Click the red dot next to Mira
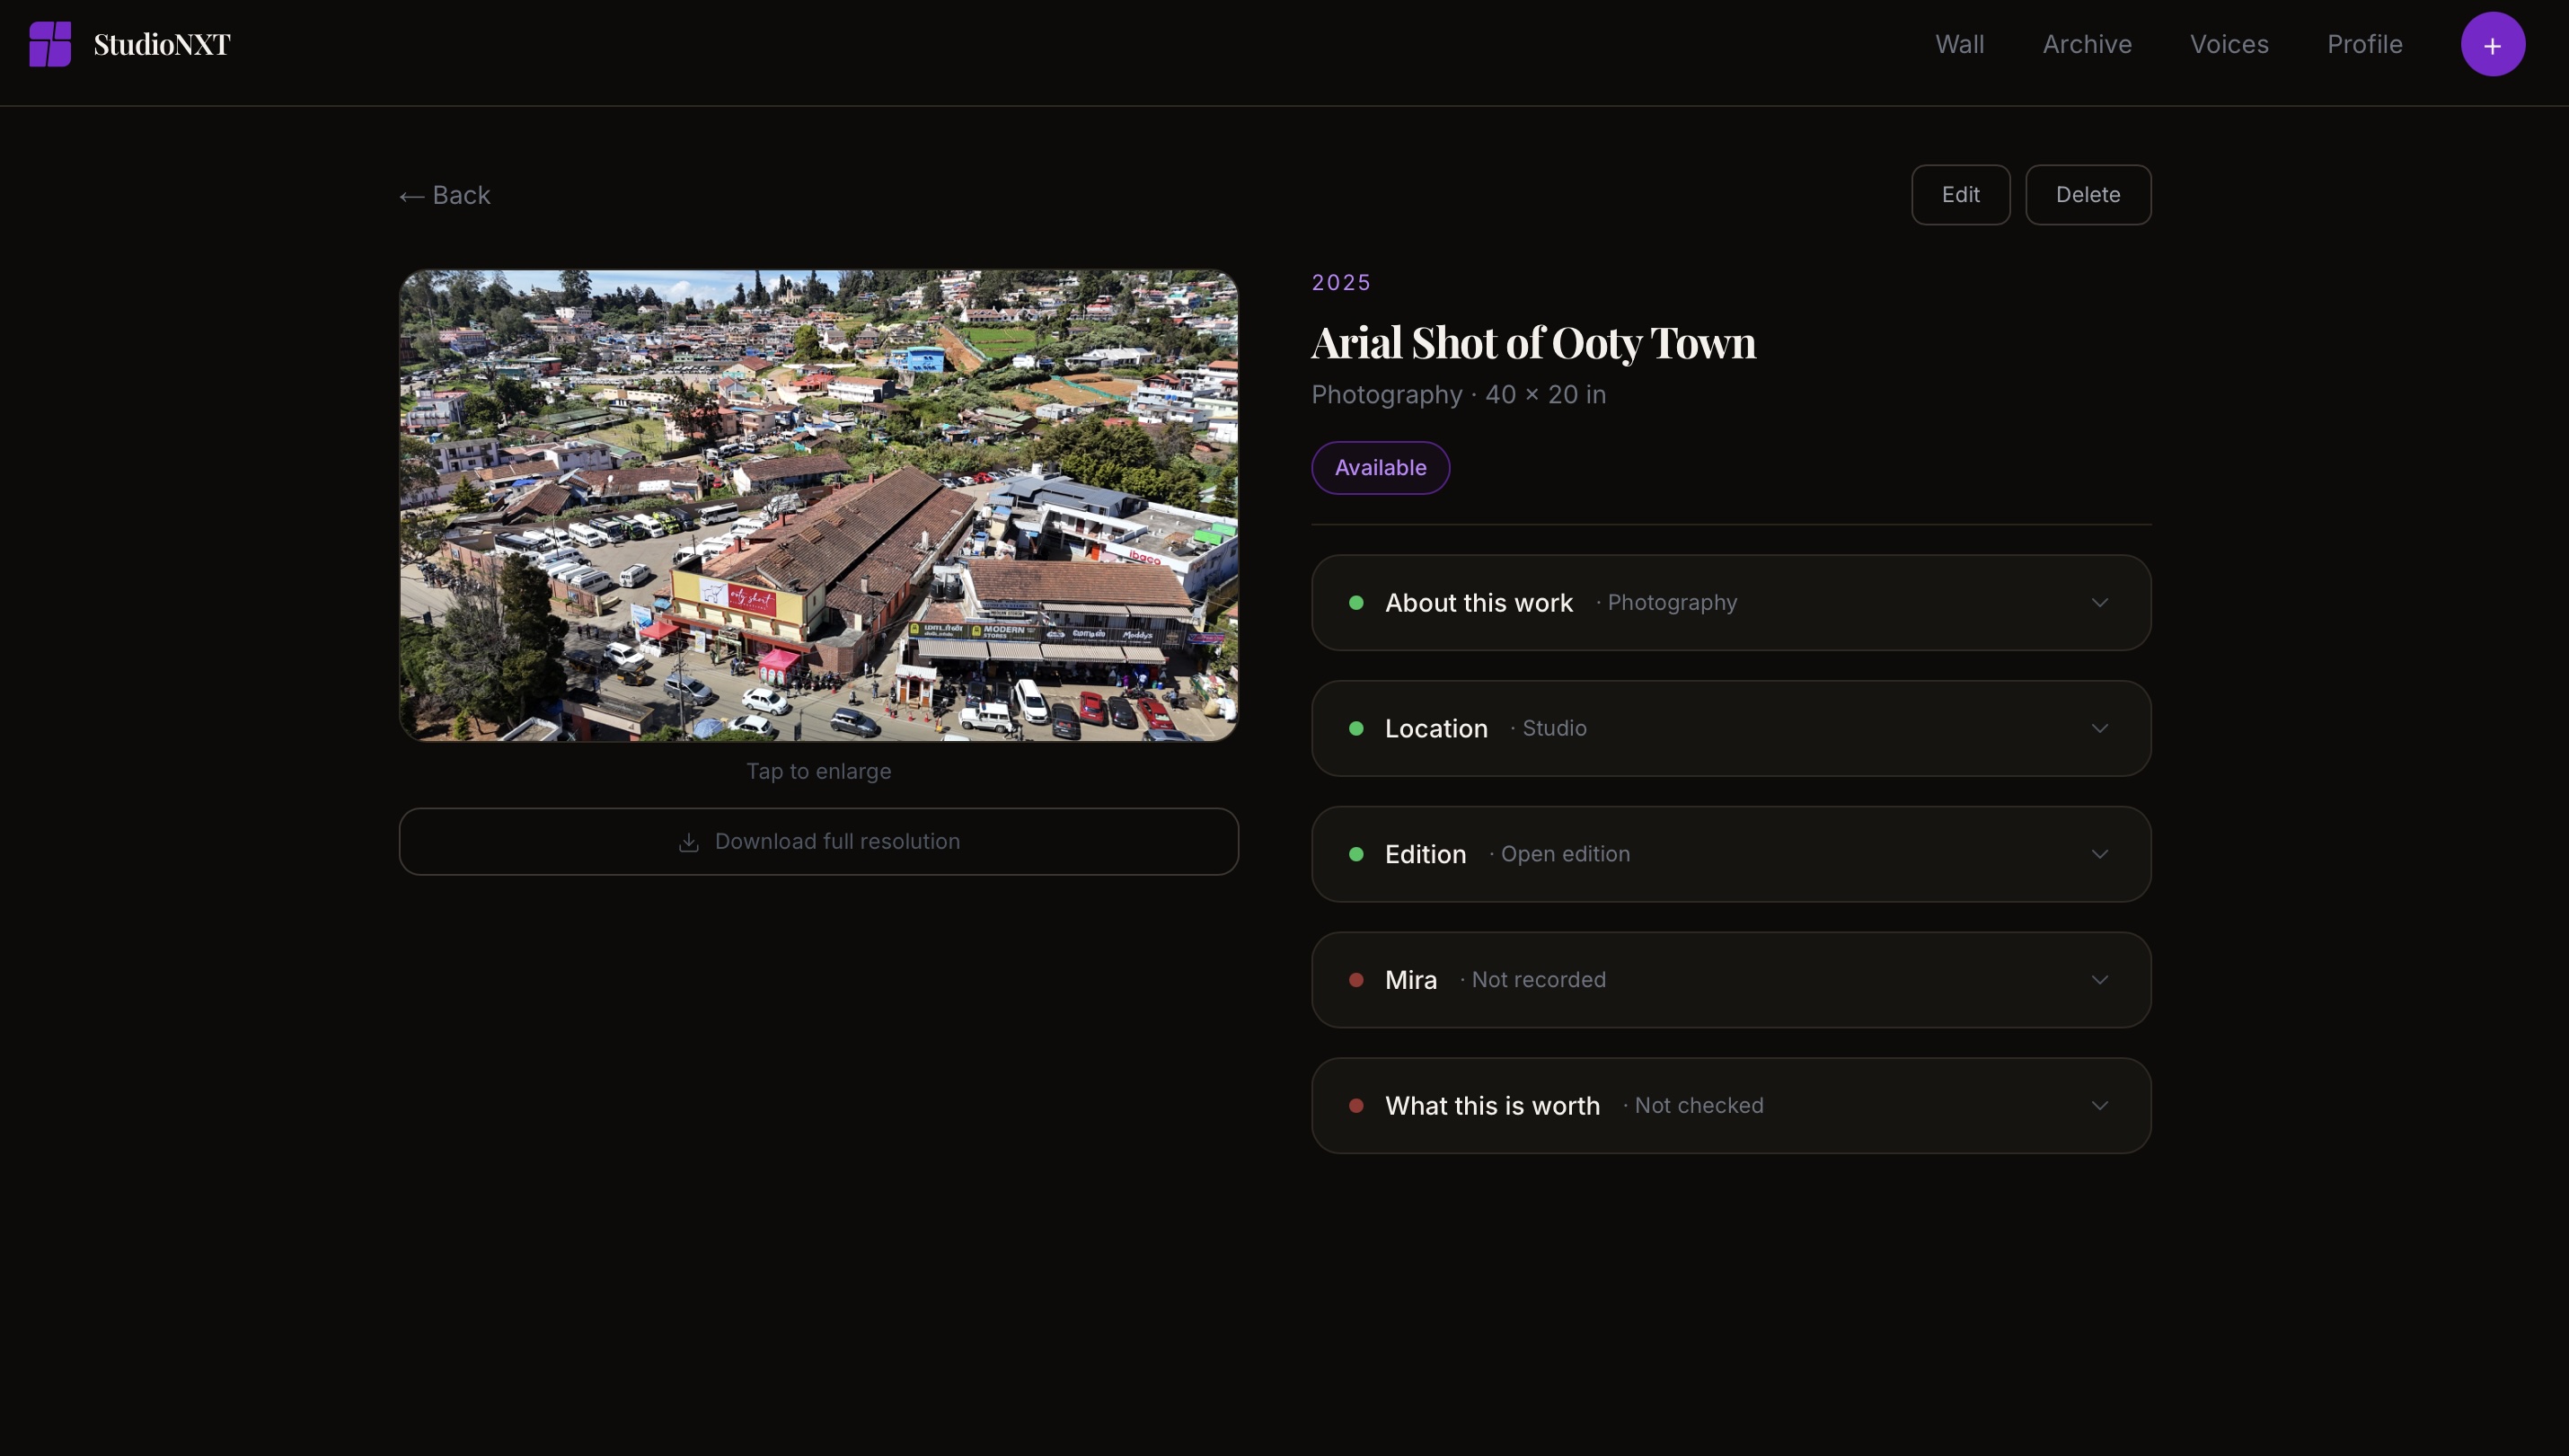Viewport: 2569px width, 1456px height. point(1356,980)
